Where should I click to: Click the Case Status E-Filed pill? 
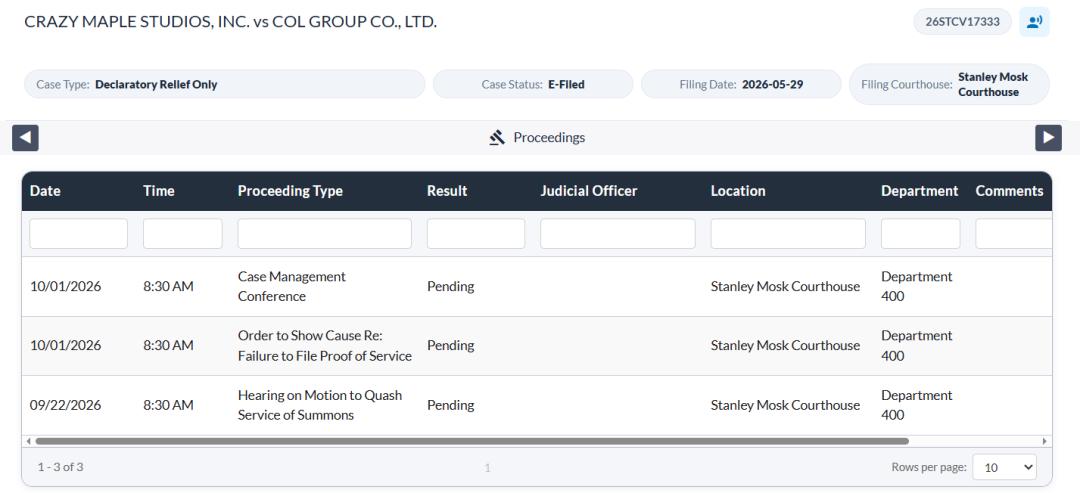coord(533,85)
